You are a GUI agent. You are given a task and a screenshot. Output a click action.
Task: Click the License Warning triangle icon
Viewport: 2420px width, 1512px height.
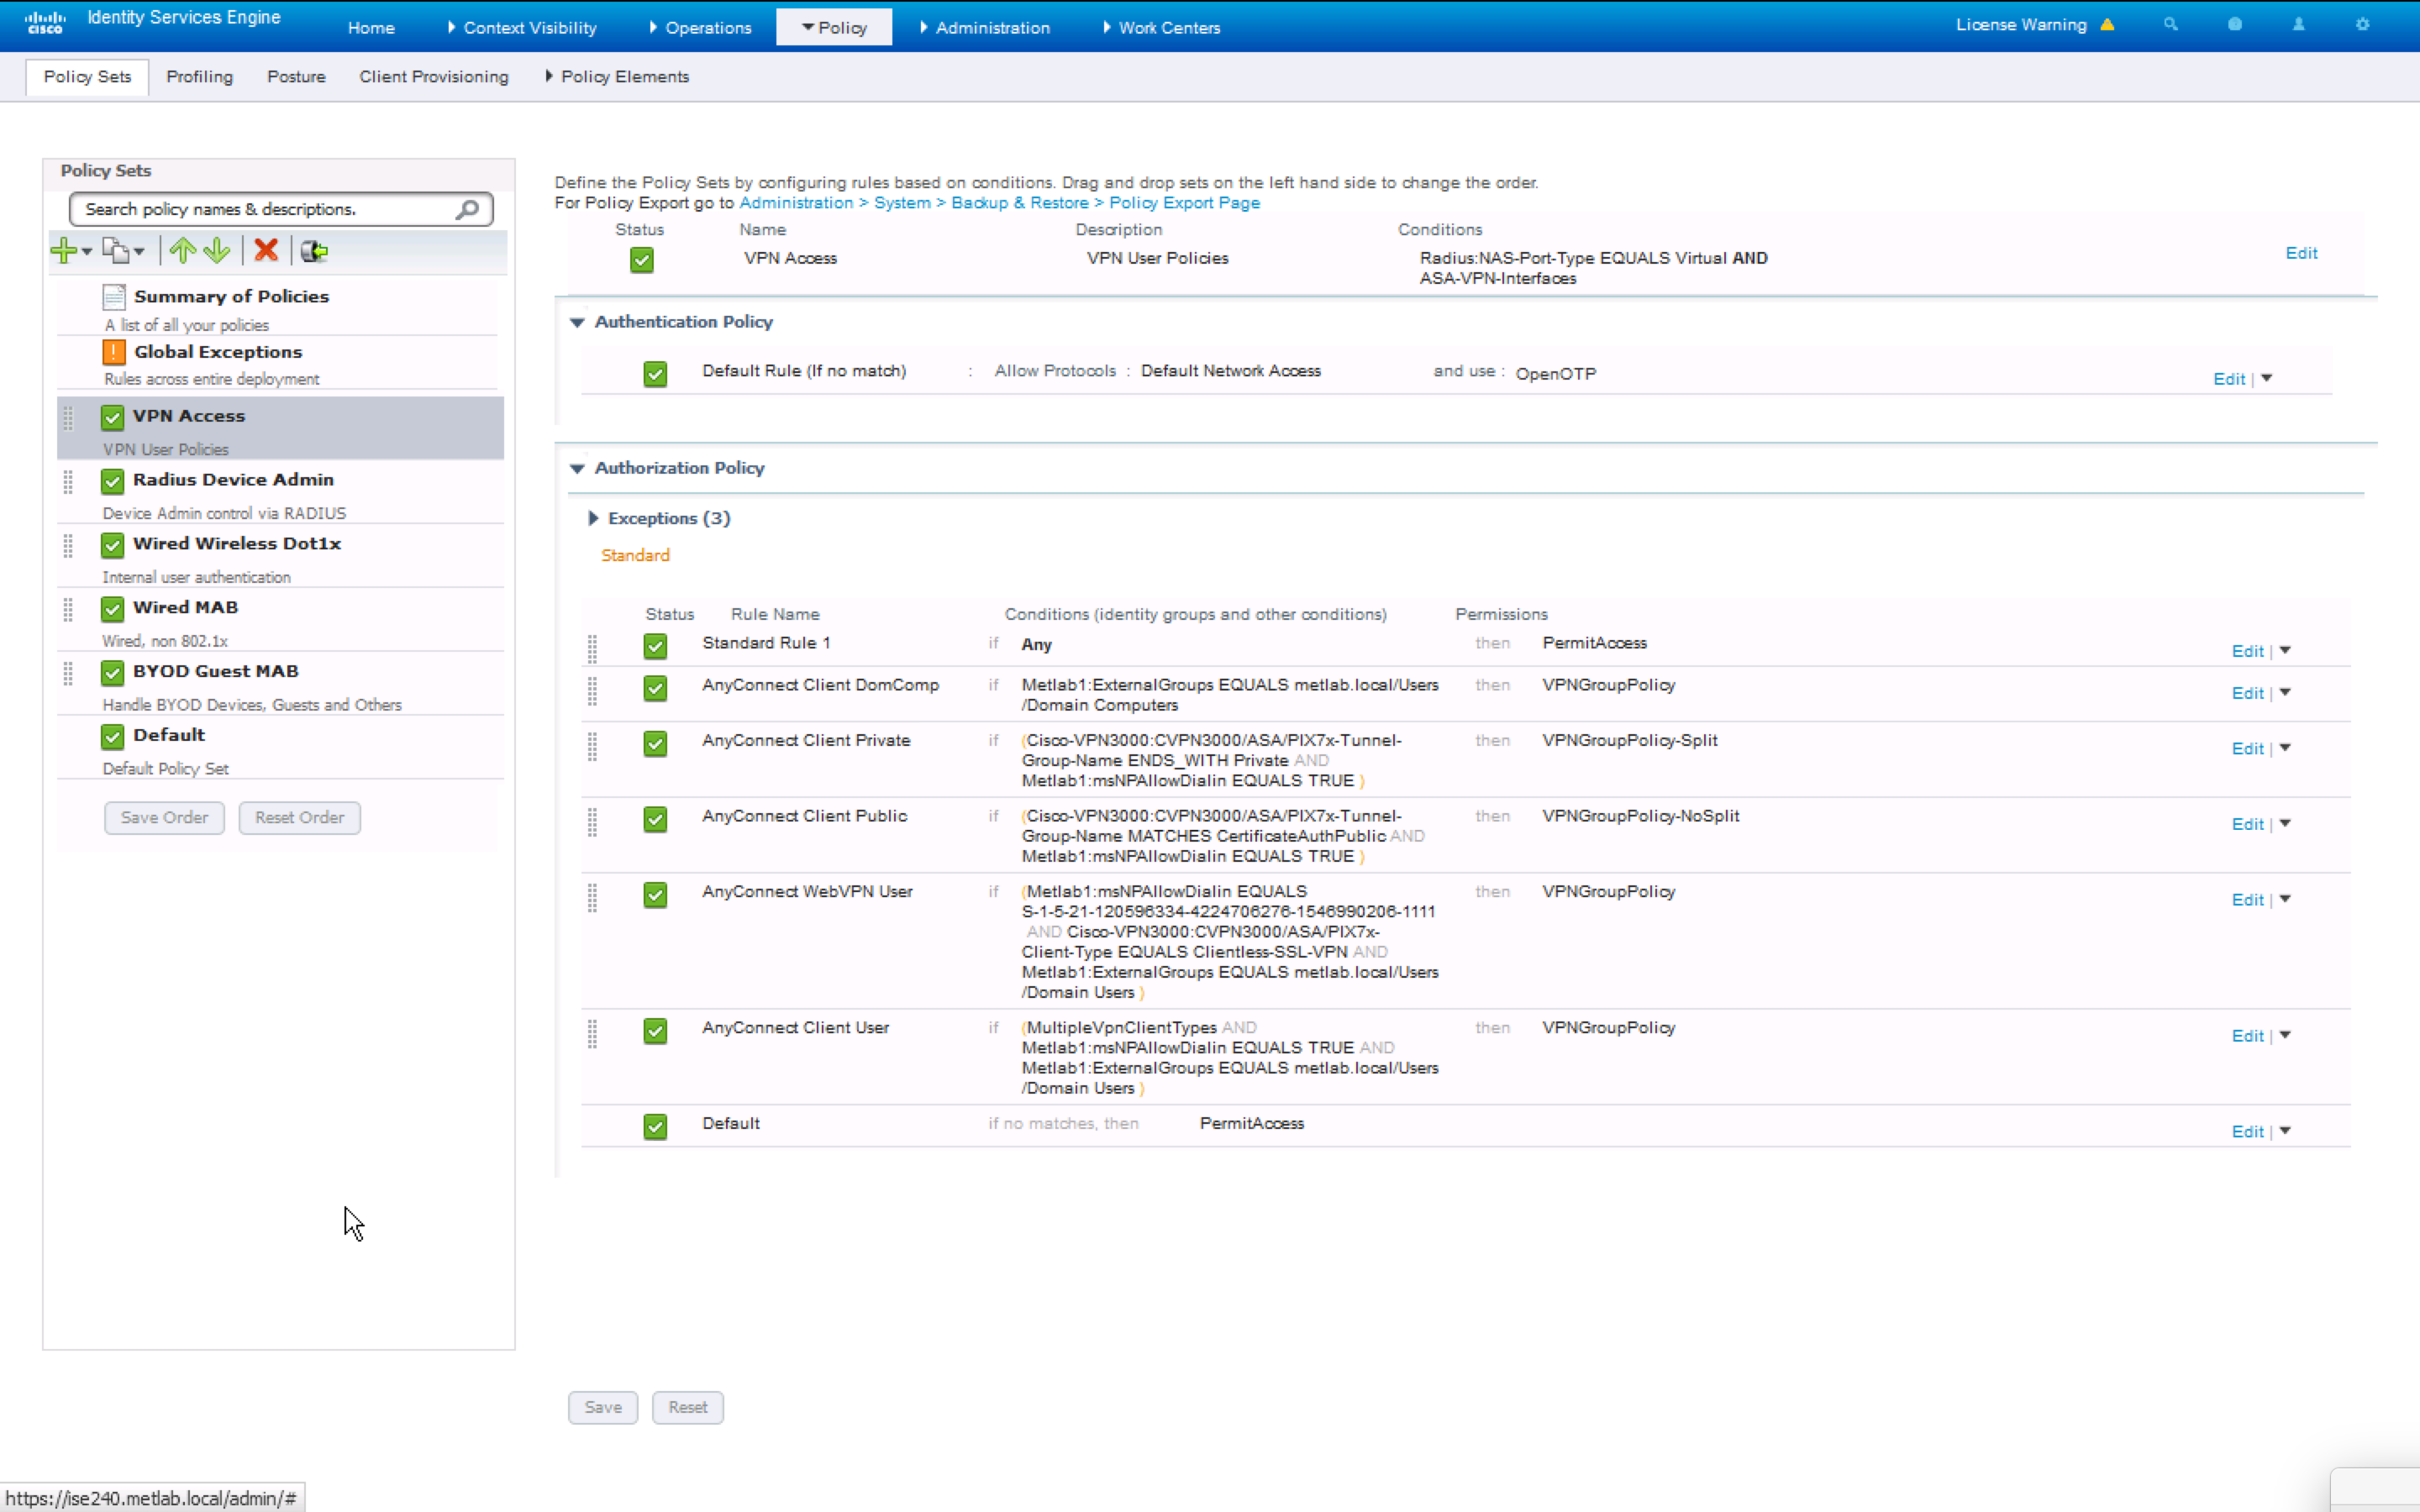coord(2107,25)
